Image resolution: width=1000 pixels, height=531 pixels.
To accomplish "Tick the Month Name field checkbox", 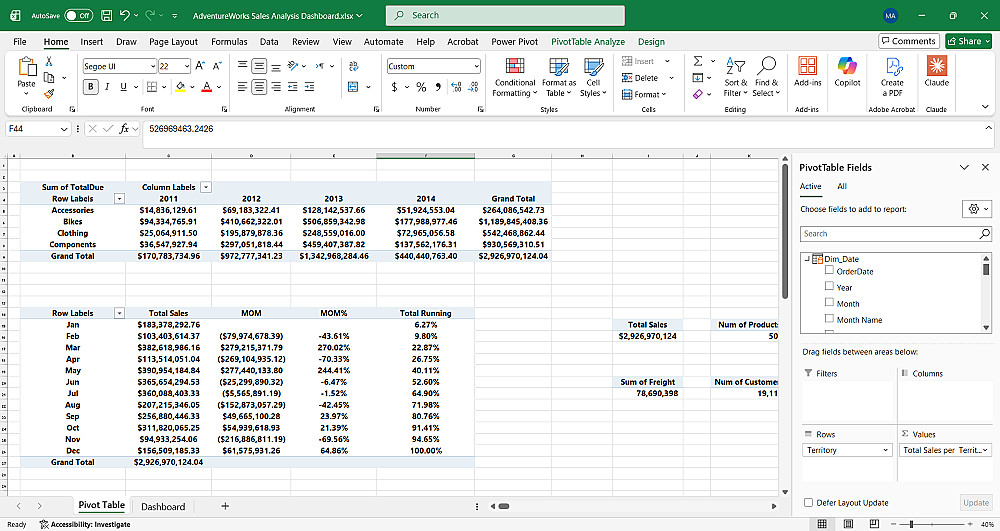I will (829, 318).
